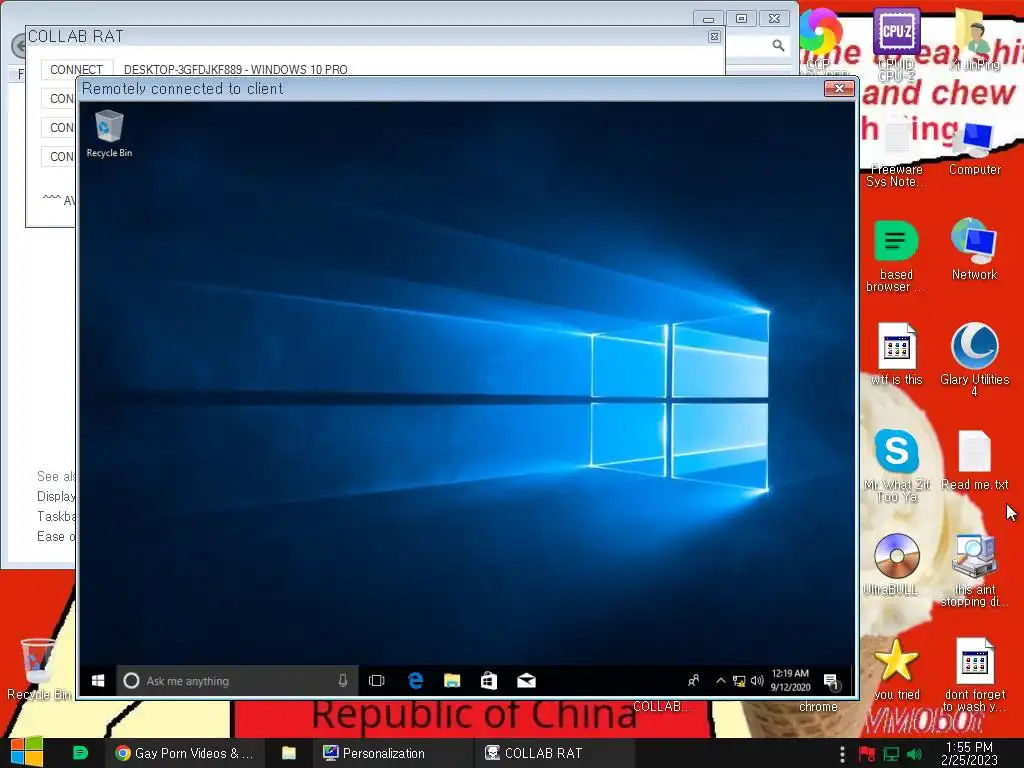
Task: Open the 'you tried' star icon
Action: point(896,670)
